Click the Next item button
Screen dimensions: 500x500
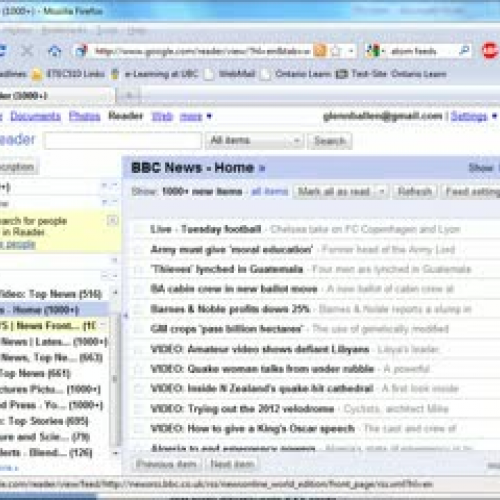[x=233, y=464]
